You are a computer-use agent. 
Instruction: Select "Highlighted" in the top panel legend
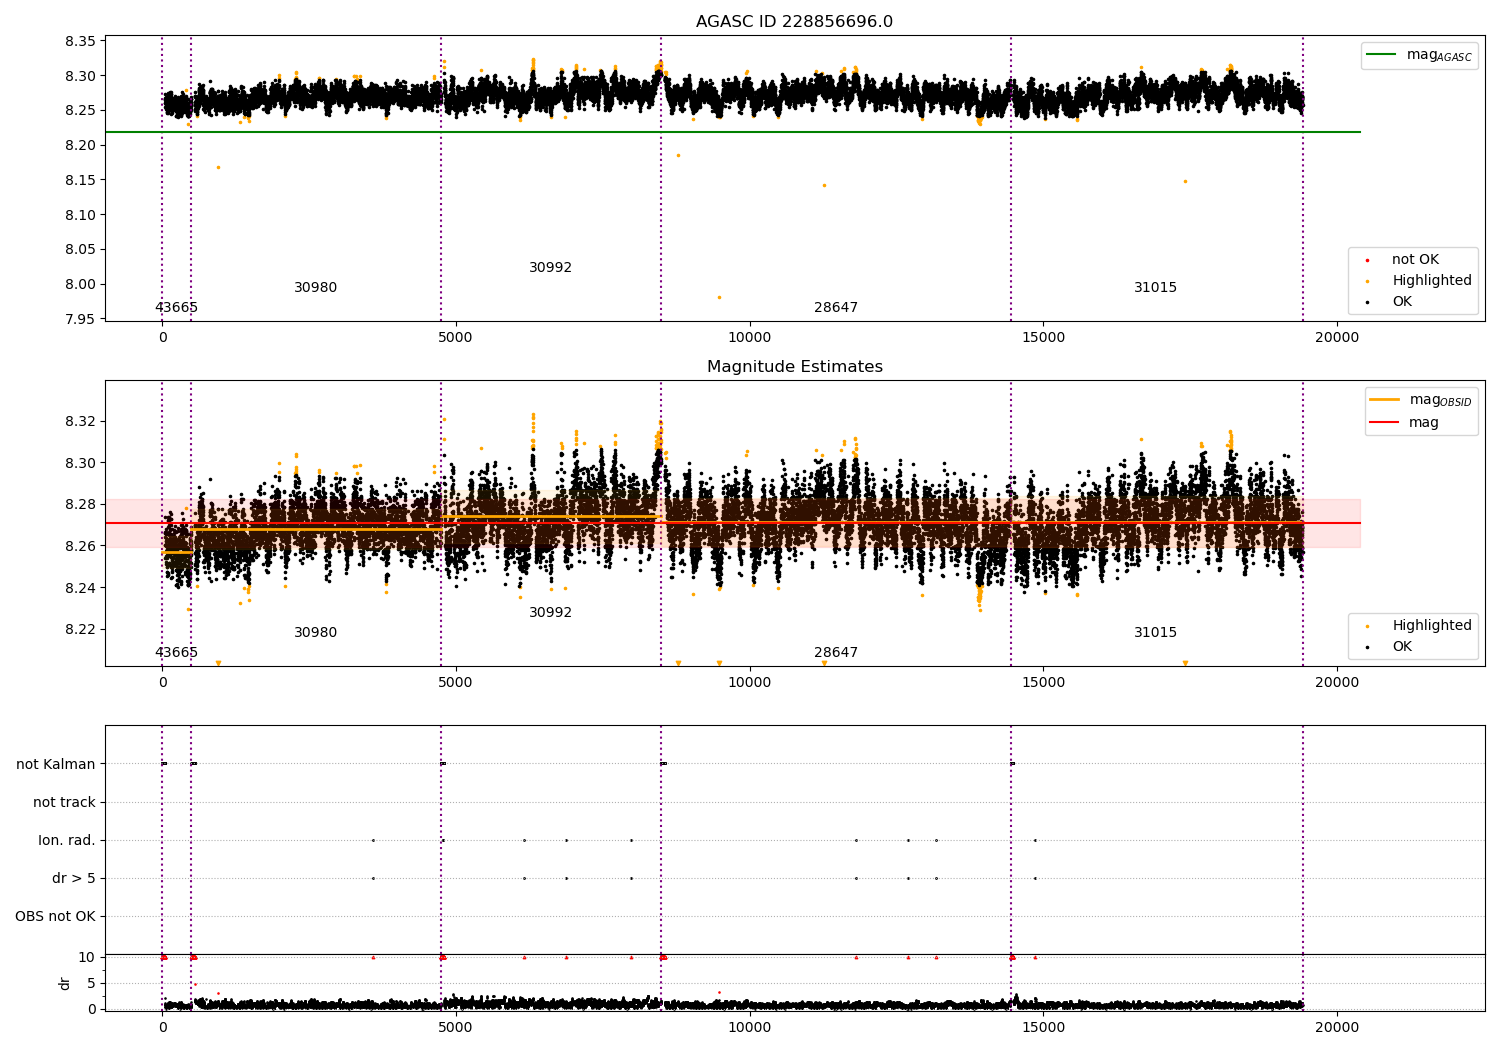[x=1418, y=281]
